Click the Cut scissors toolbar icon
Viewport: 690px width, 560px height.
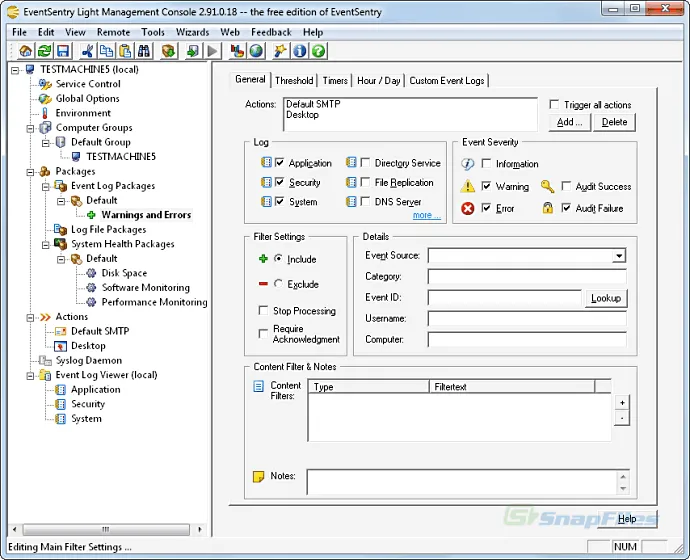[87, 51]
